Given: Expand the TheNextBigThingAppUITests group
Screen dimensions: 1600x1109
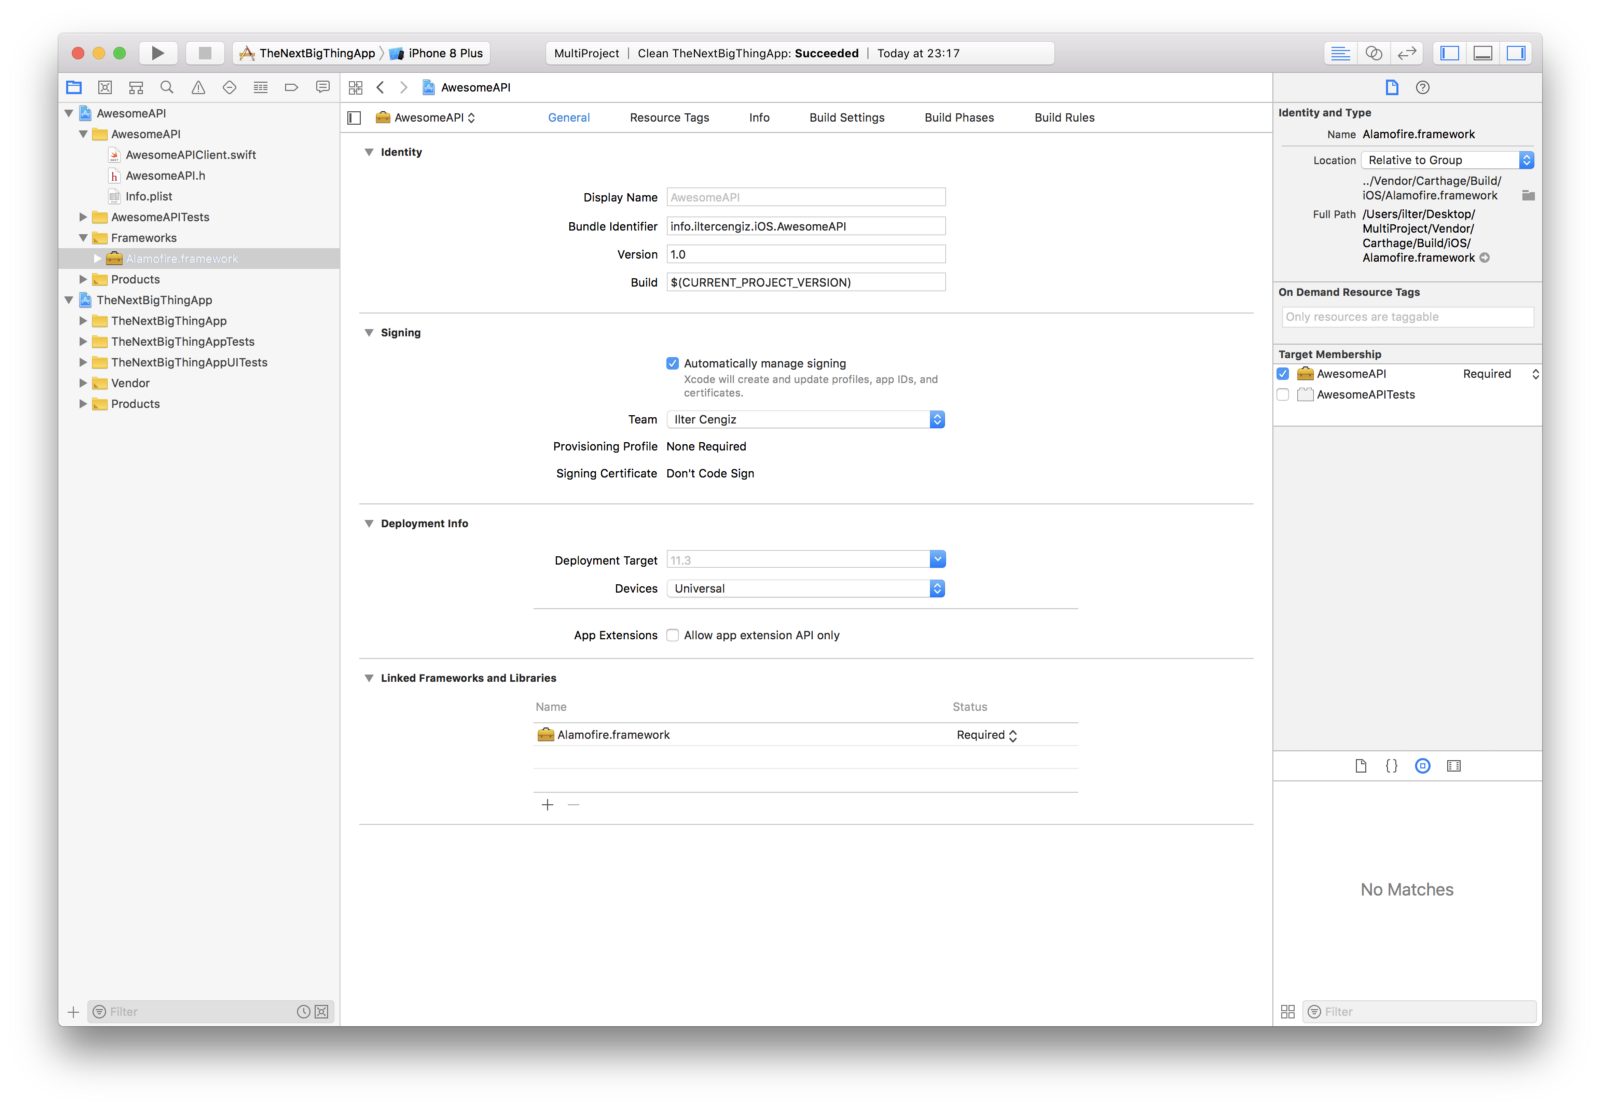Looking at the screenshot, I should tap(83, 362).
